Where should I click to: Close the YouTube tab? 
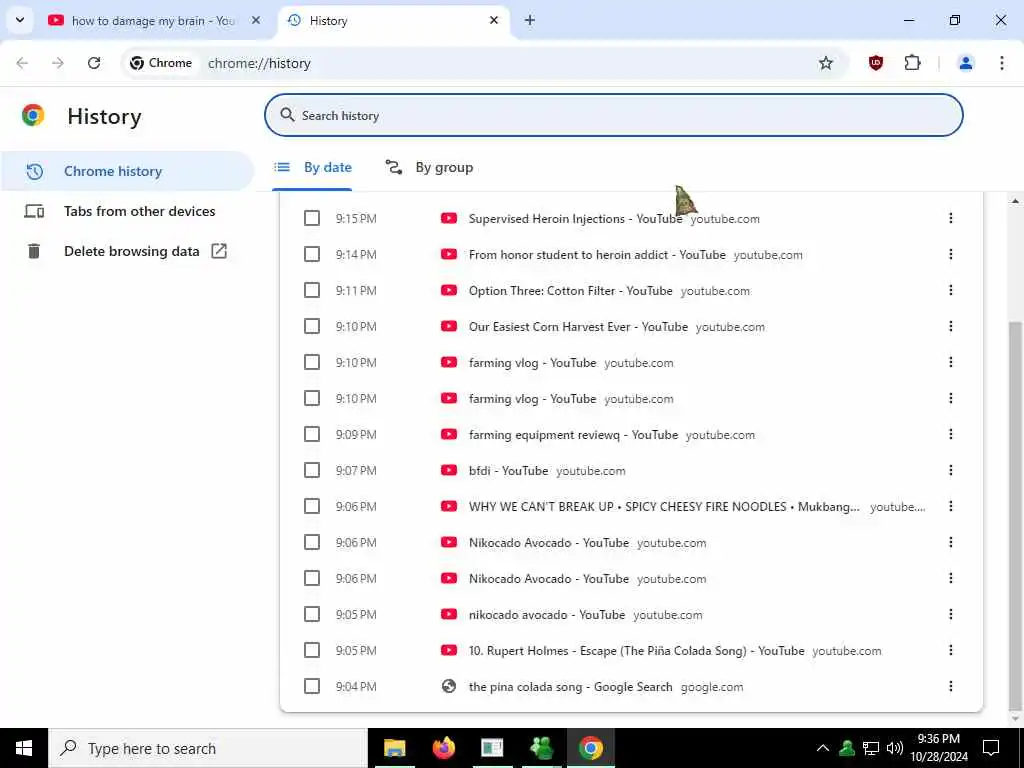click(256, 21)
